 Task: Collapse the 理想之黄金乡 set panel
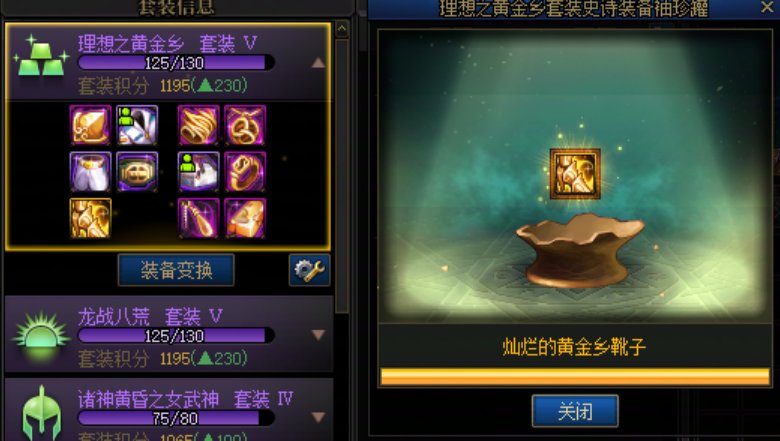tap(318, 63)
